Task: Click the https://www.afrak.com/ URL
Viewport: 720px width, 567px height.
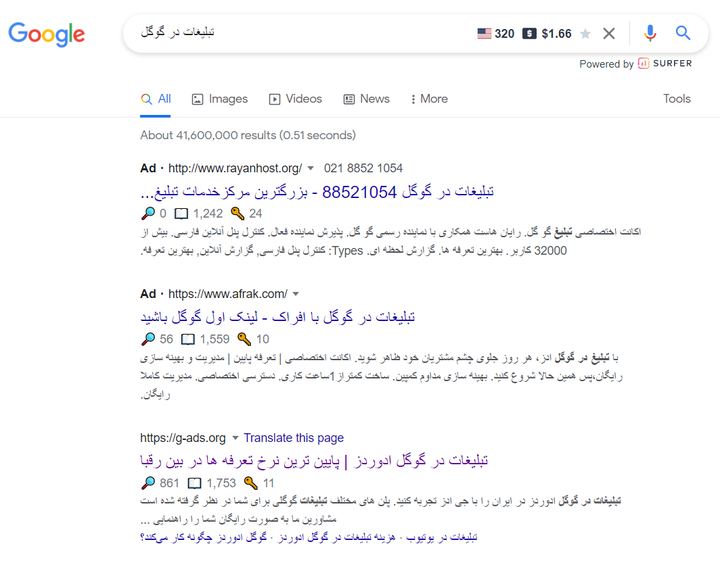Action: point(228,294)
